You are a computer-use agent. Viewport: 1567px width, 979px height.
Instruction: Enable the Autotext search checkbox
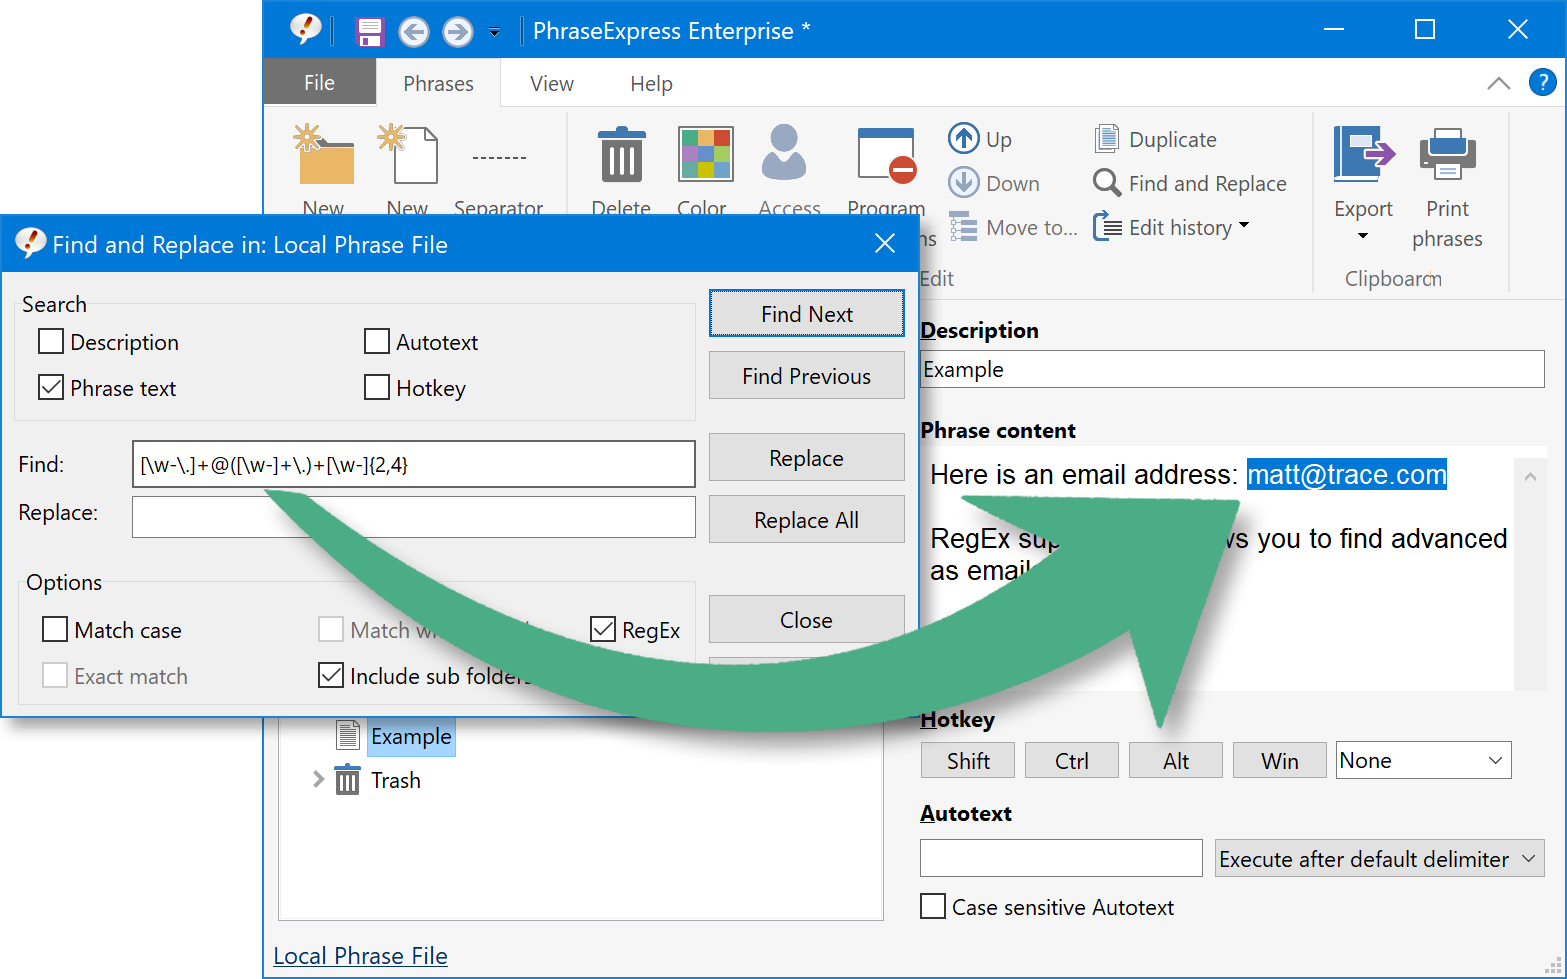(x=377, y=342)
